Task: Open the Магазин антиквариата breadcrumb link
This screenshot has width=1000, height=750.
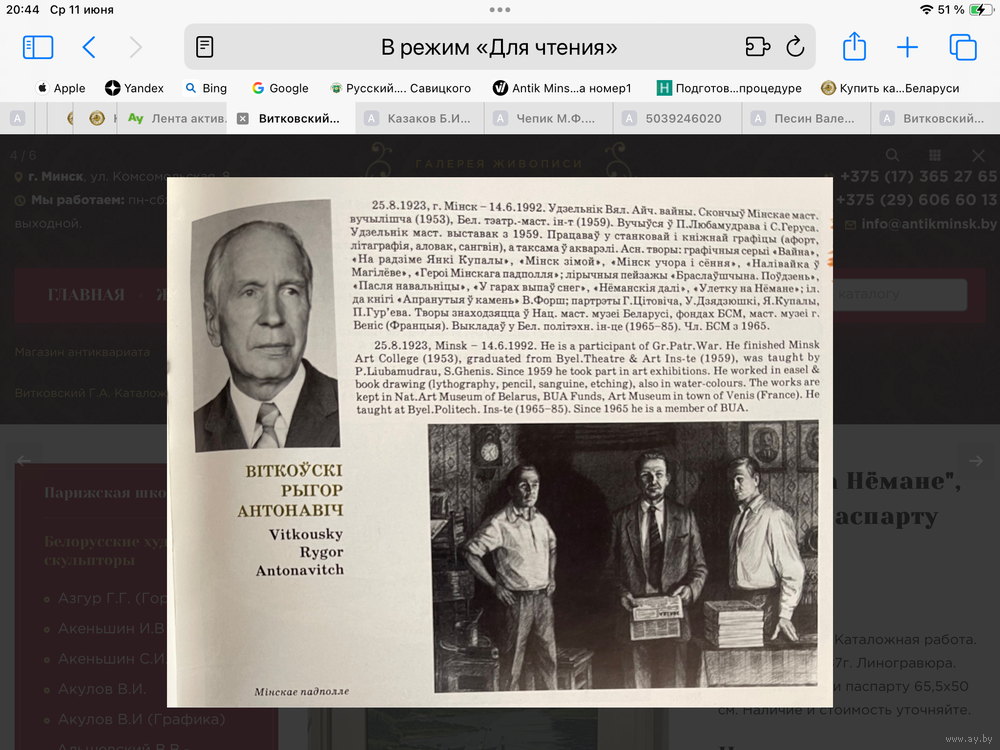Action: 82,352
